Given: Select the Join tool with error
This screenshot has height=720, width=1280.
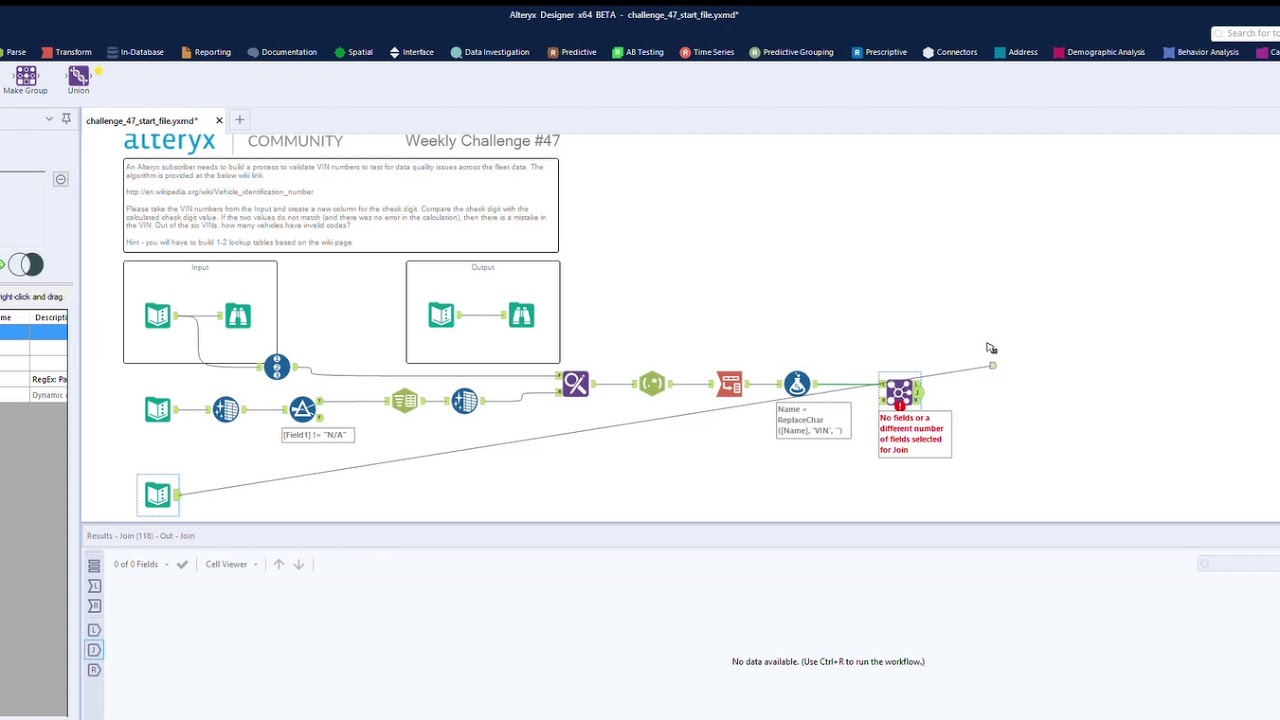Looking at the screenshot, I should point(899,391).
